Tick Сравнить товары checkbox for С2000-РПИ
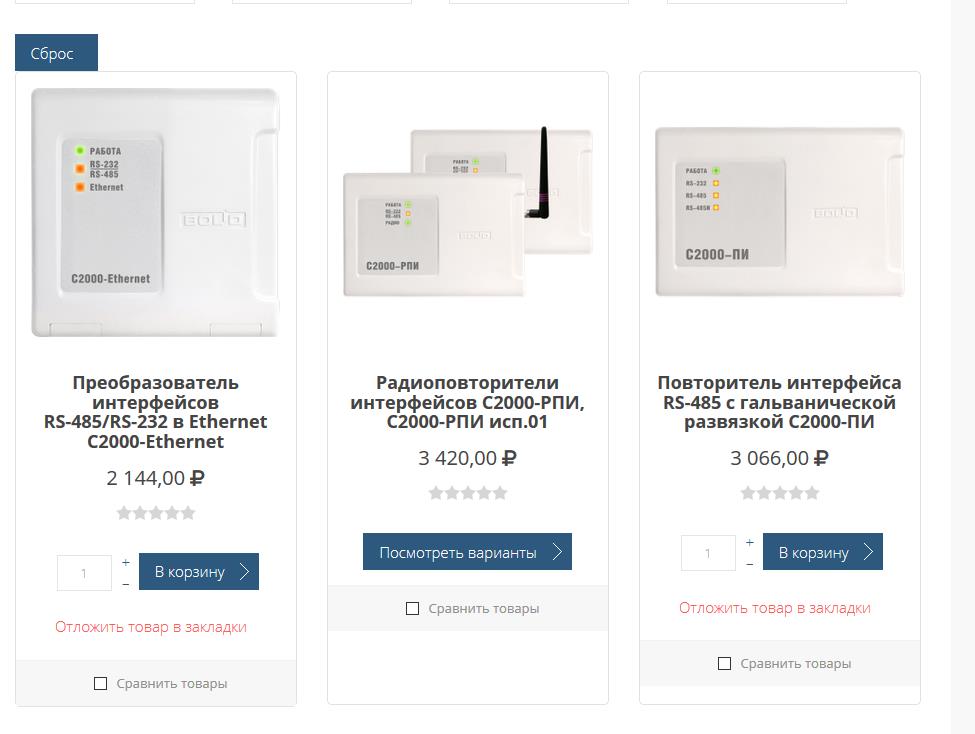This screenshot has height=734, width=975. pos(412,608)
